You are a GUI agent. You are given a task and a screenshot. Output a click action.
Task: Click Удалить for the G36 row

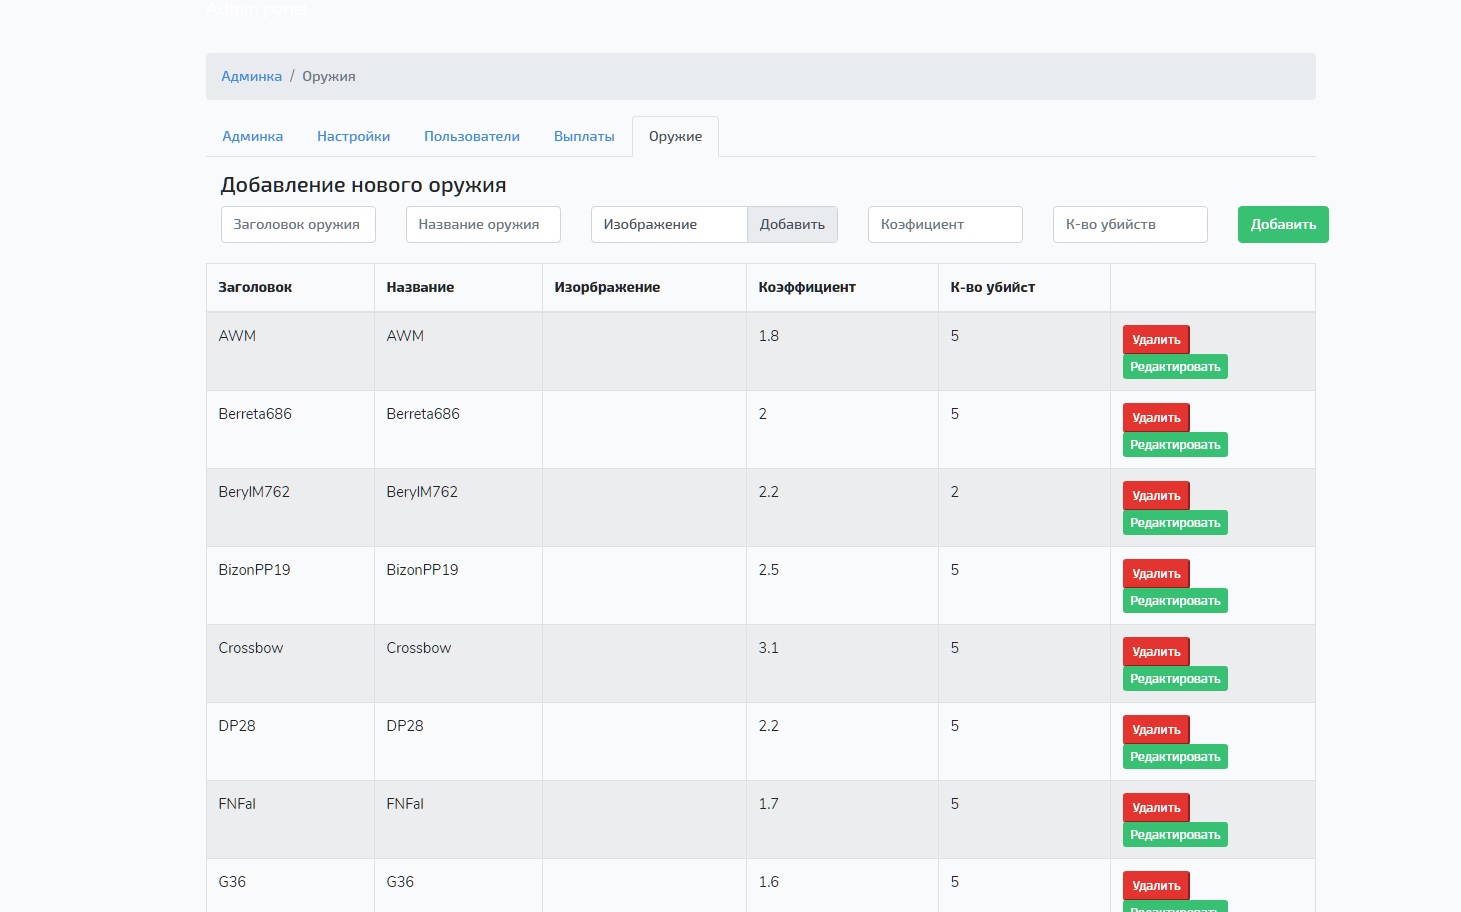[x=1156, y=886]
